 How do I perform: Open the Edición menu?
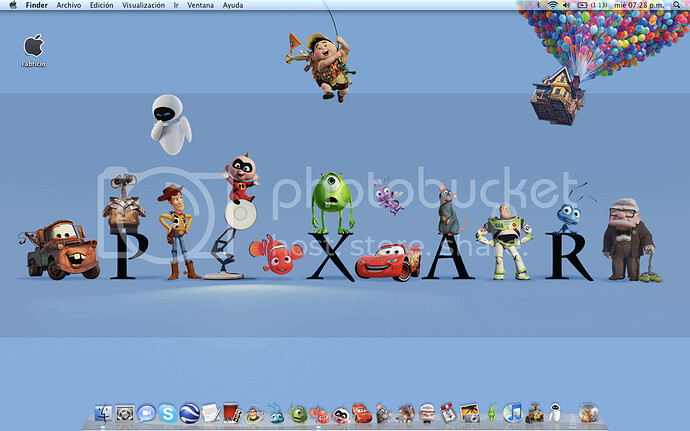tap(101, 5)
